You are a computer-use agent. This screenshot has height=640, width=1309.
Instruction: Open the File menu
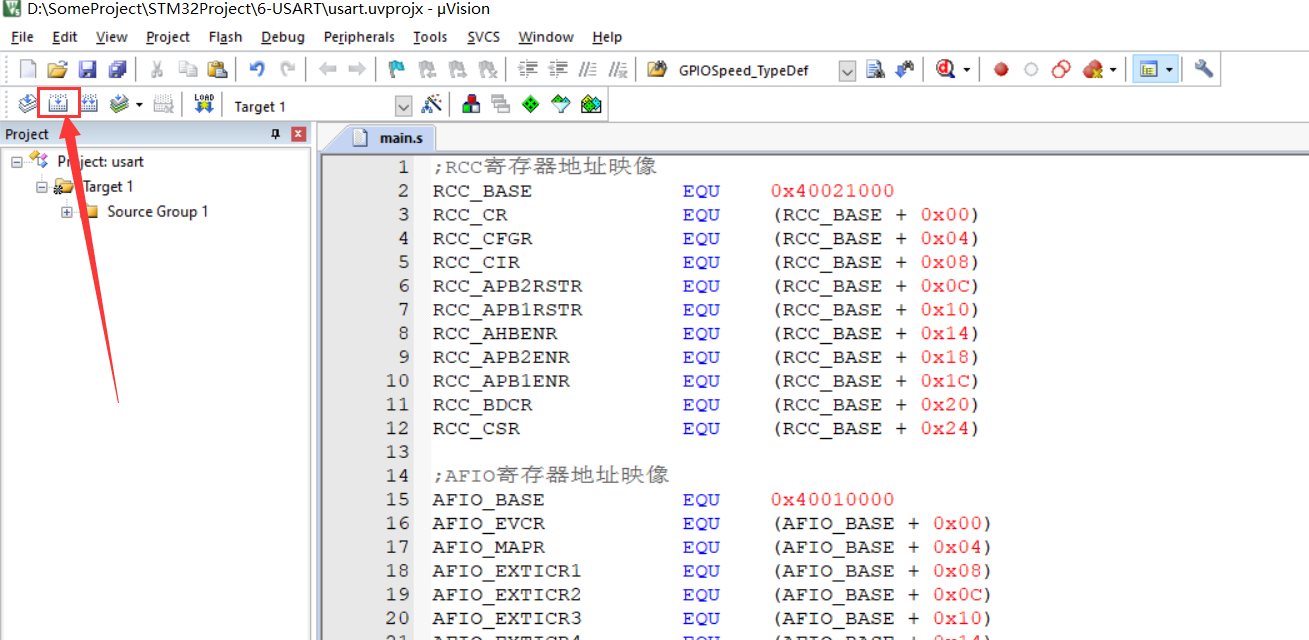22,37
